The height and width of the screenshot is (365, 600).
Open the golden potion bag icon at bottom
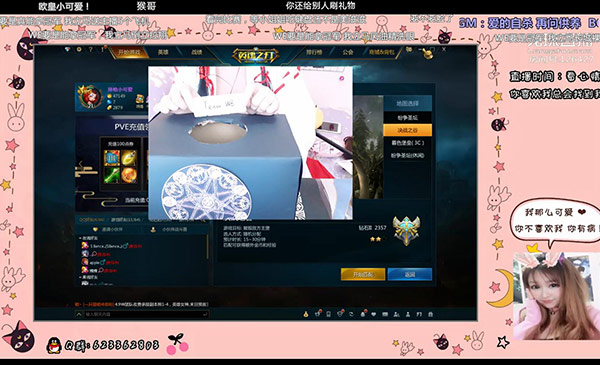coord(306,314)
